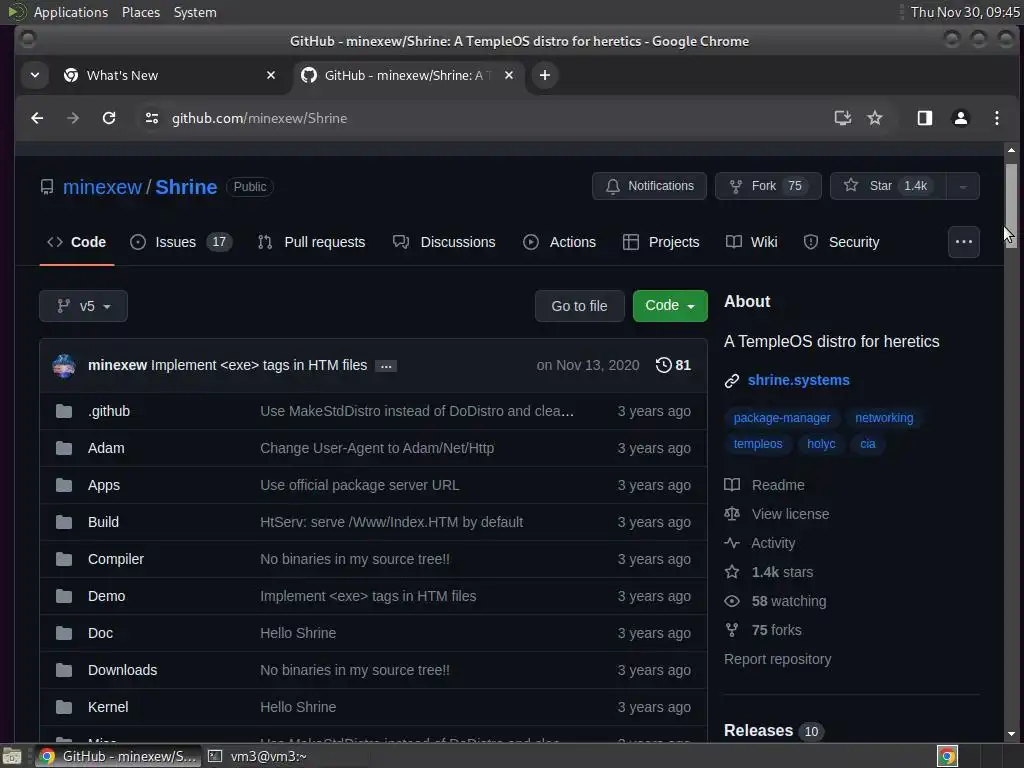1024x768 pixels.
Task: Open the Security tab
Action: coord(842,242)
